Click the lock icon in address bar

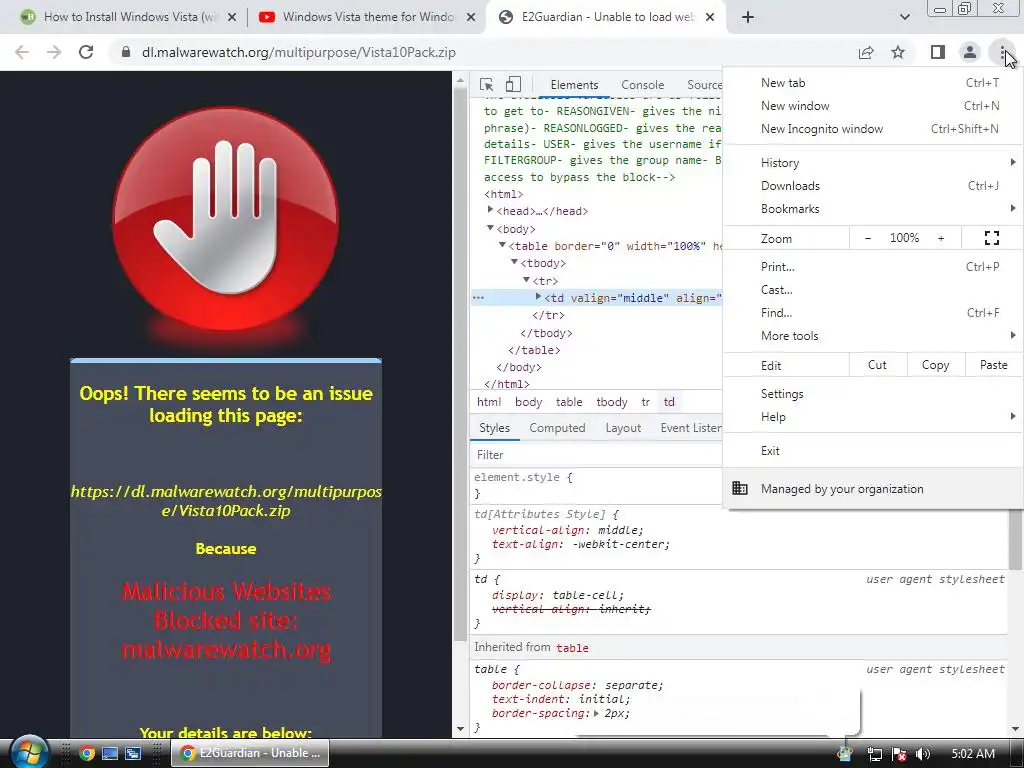coord(125,52)
